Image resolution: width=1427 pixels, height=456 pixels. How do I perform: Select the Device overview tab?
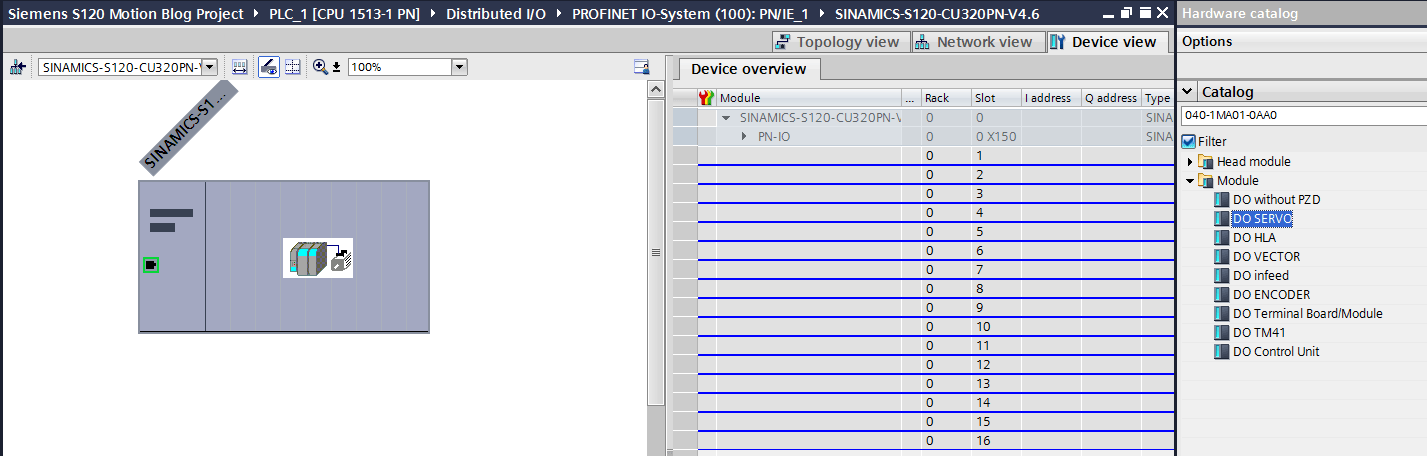[748, 69]
